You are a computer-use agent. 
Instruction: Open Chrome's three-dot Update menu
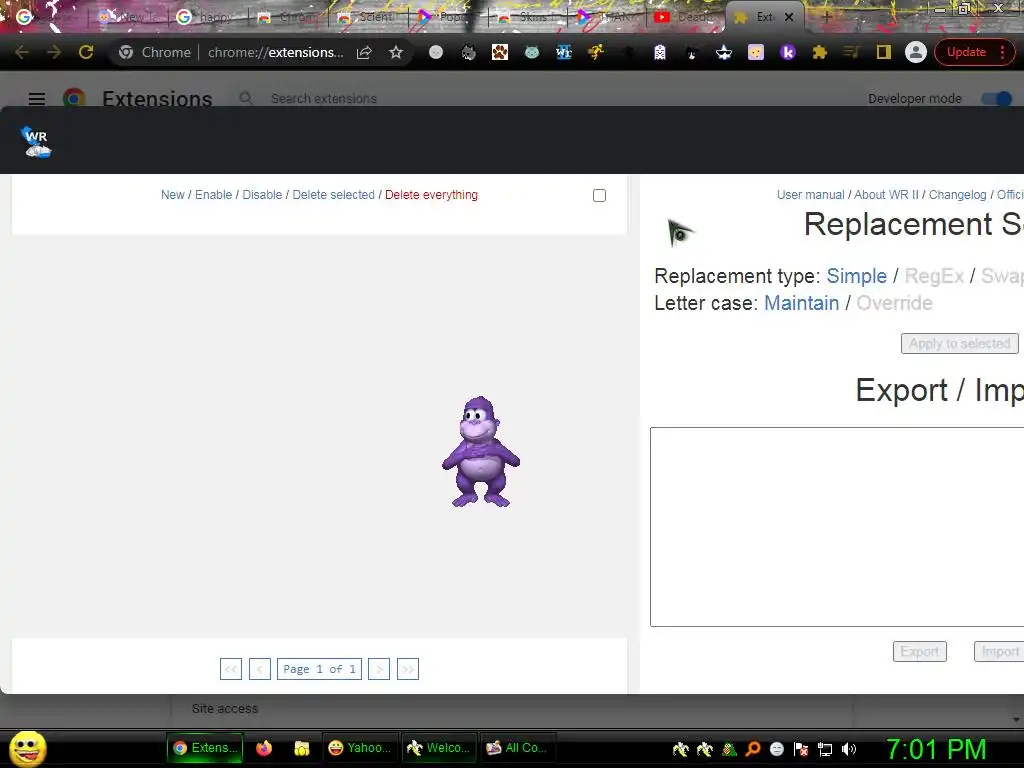coord(1002,52)
